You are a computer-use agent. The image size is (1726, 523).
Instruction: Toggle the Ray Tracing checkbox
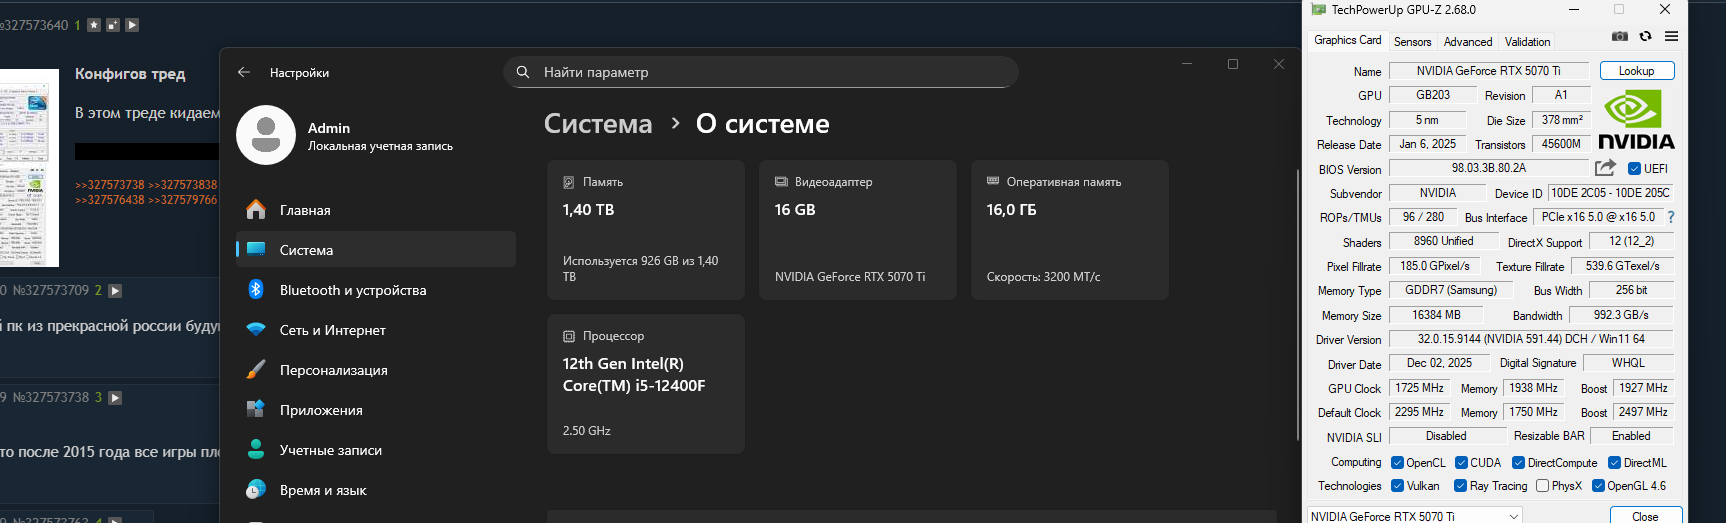1461,486
